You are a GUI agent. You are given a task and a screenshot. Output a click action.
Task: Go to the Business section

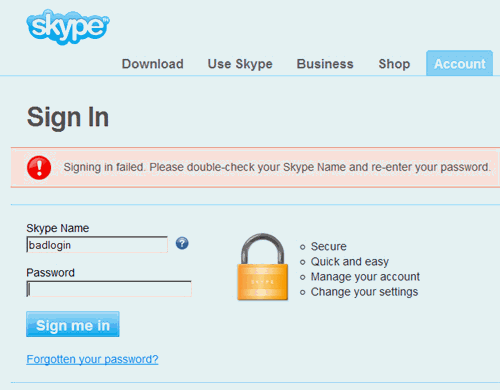(325, 64)
